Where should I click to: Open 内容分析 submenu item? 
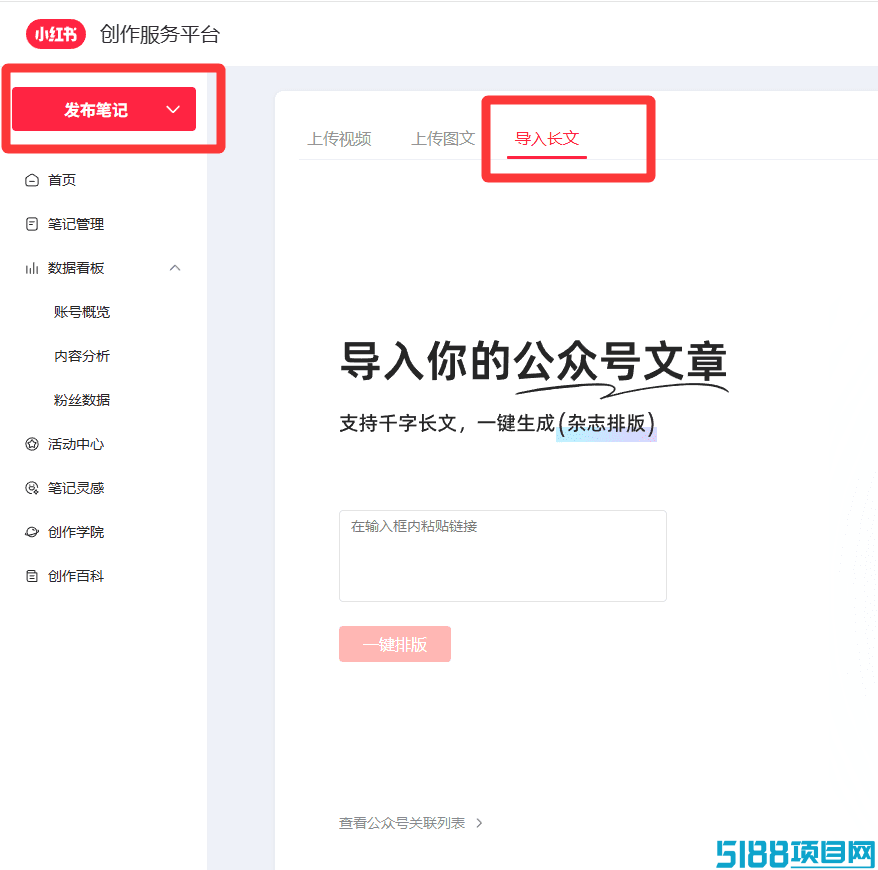pyautogui.click(x=82, y=356)
